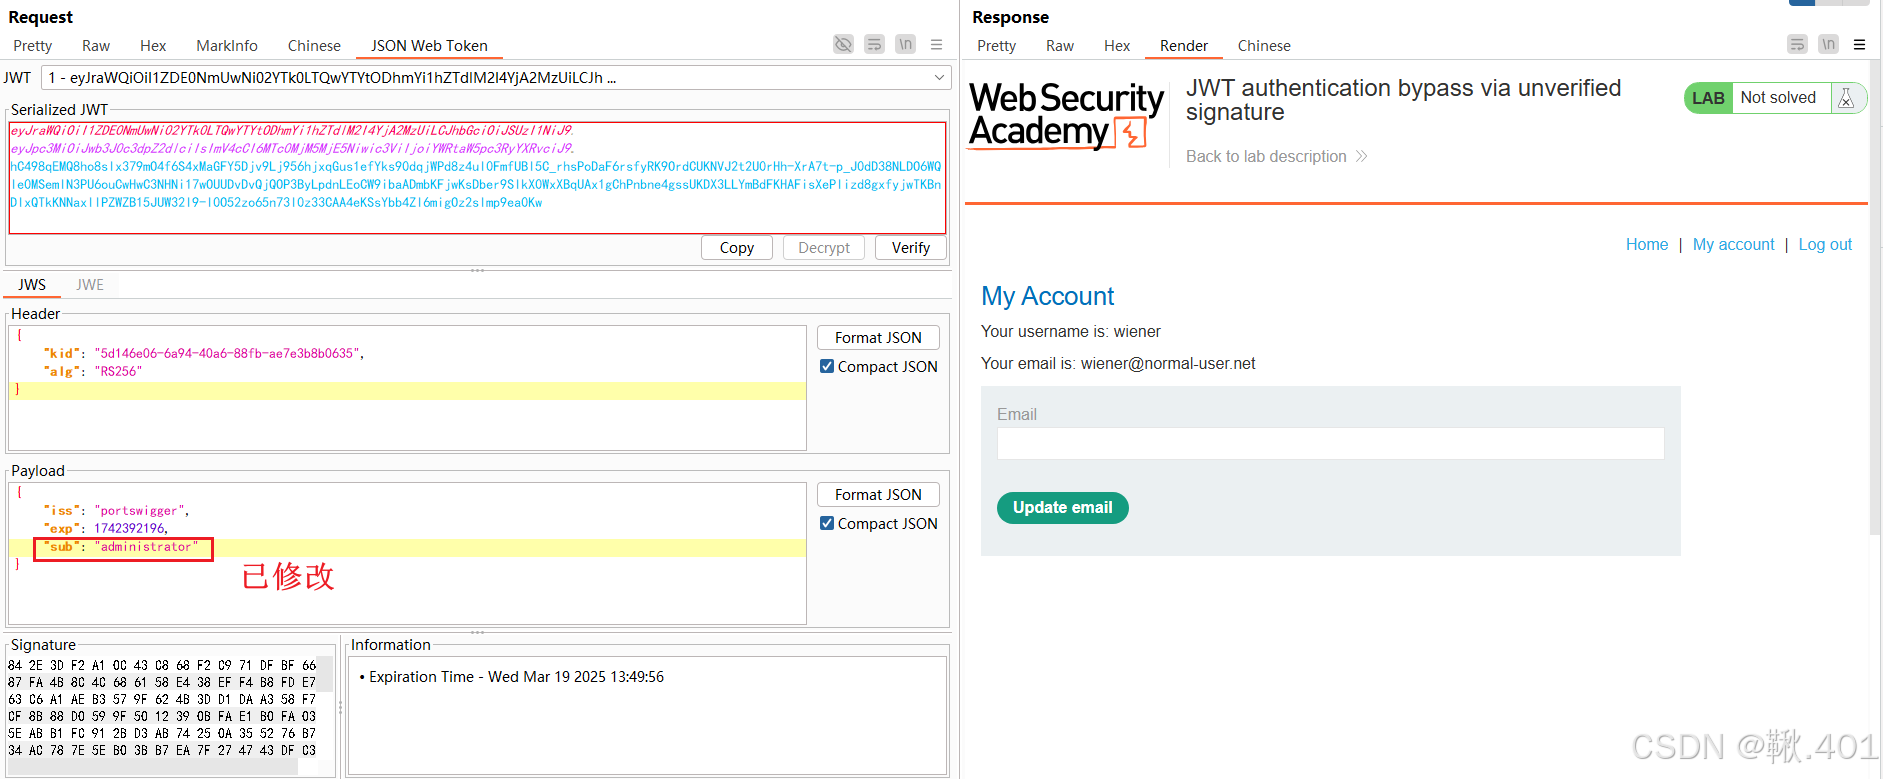
Task: Click the Update email button
Action: click(x=1062, y=508)
